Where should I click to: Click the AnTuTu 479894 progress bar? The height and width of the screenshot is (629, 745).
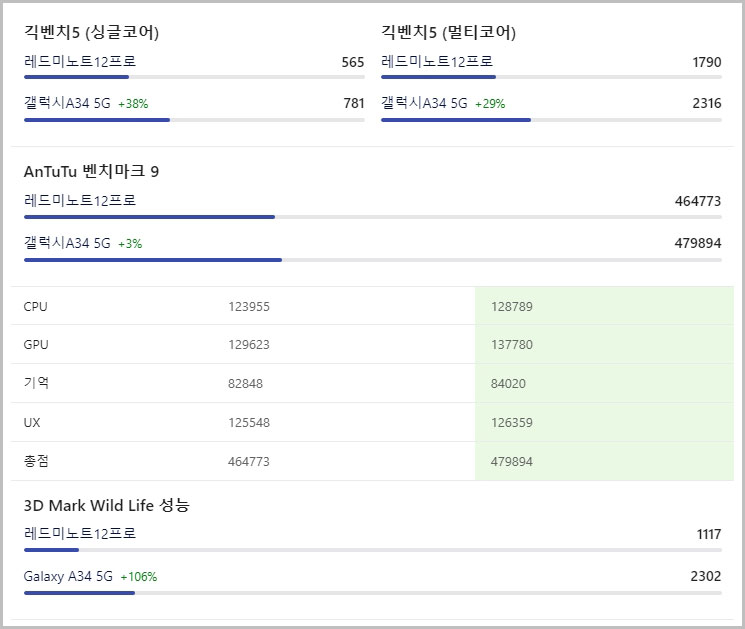tap(373, 260)
